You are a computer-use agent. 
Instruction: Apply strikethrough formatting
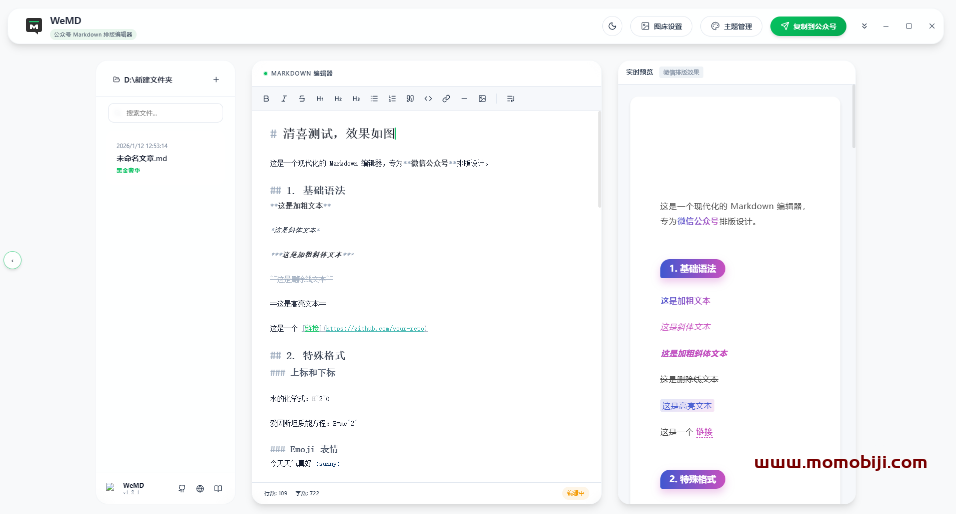coord(302,98)
